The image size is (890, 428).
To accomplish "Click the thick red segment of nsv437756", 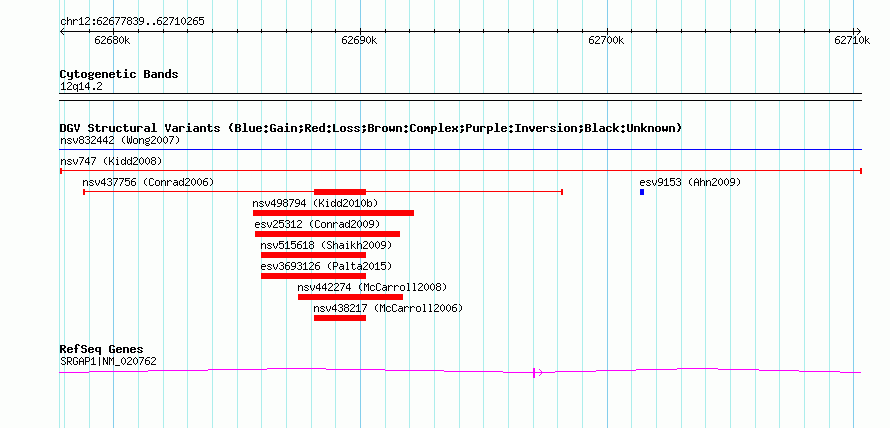I will [340, 192].
